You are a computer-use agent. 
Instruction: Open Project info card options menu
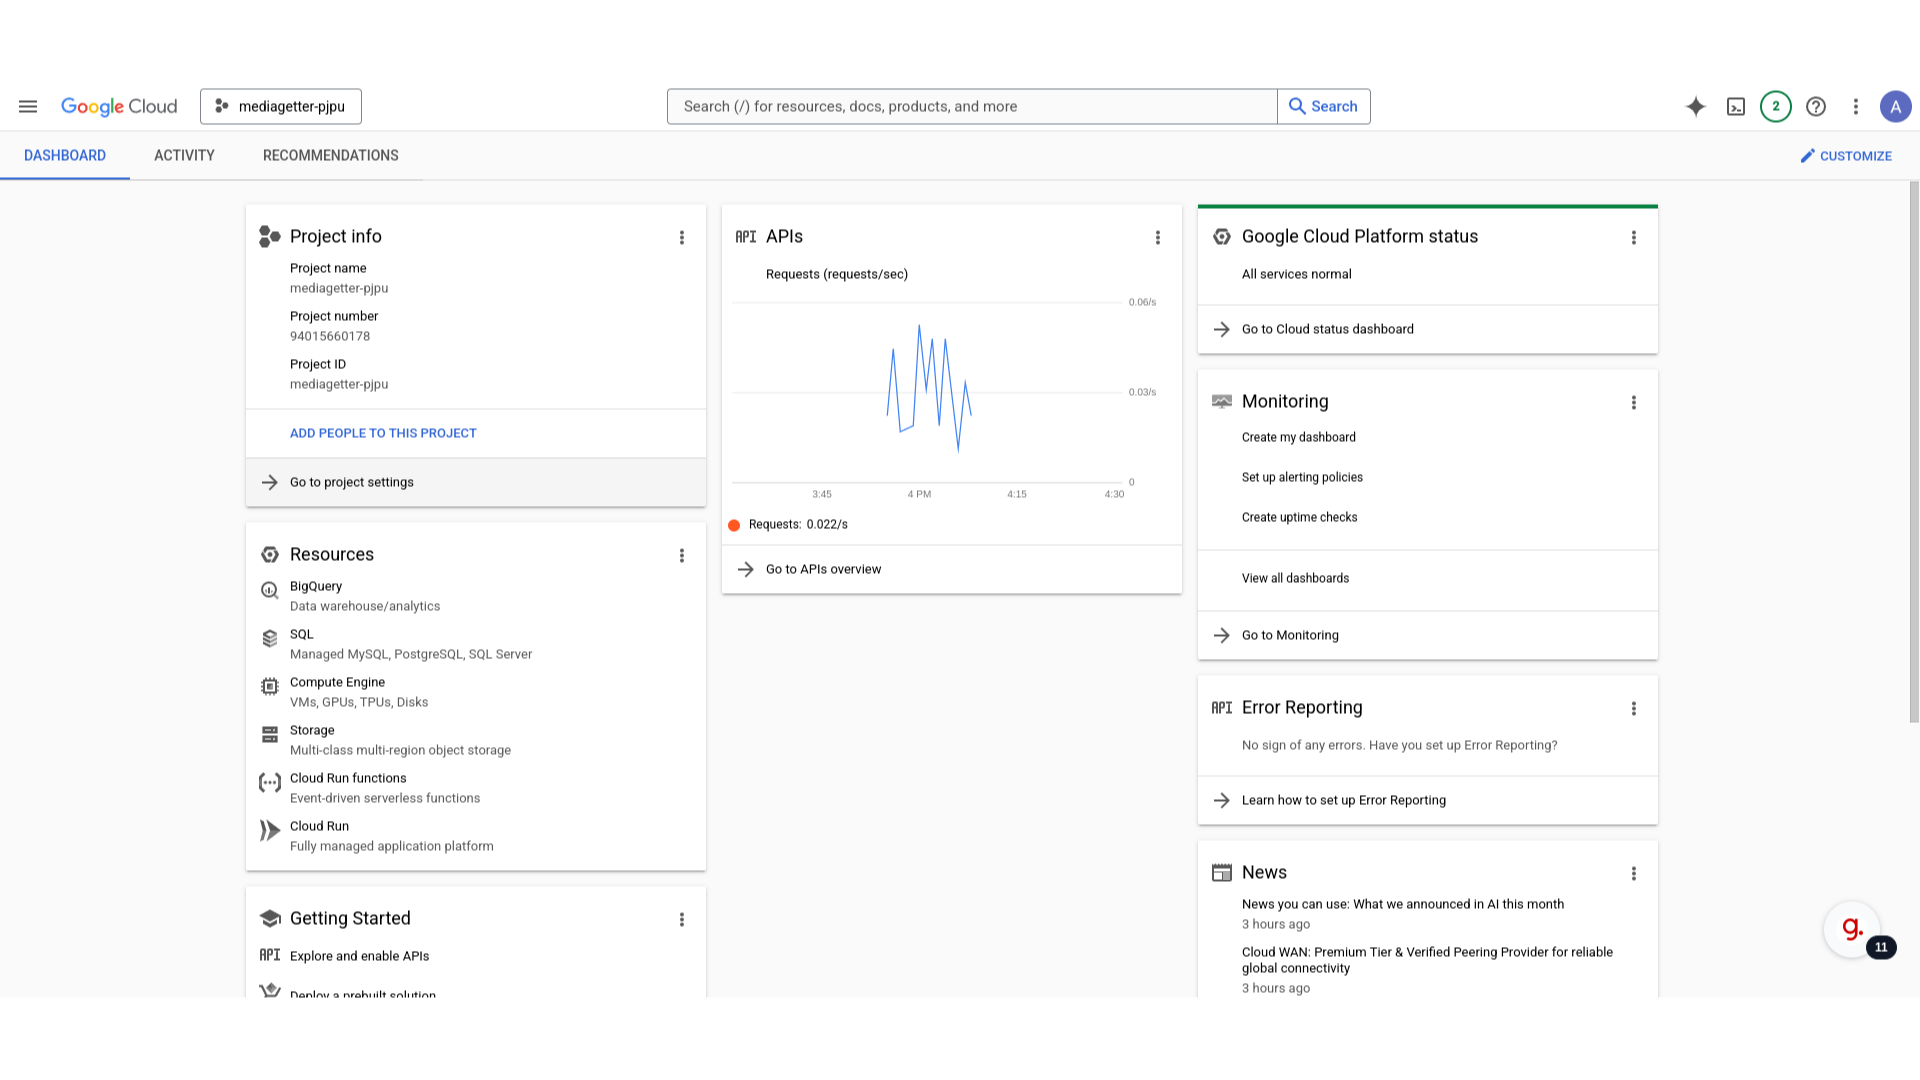(x=682, y=237)
